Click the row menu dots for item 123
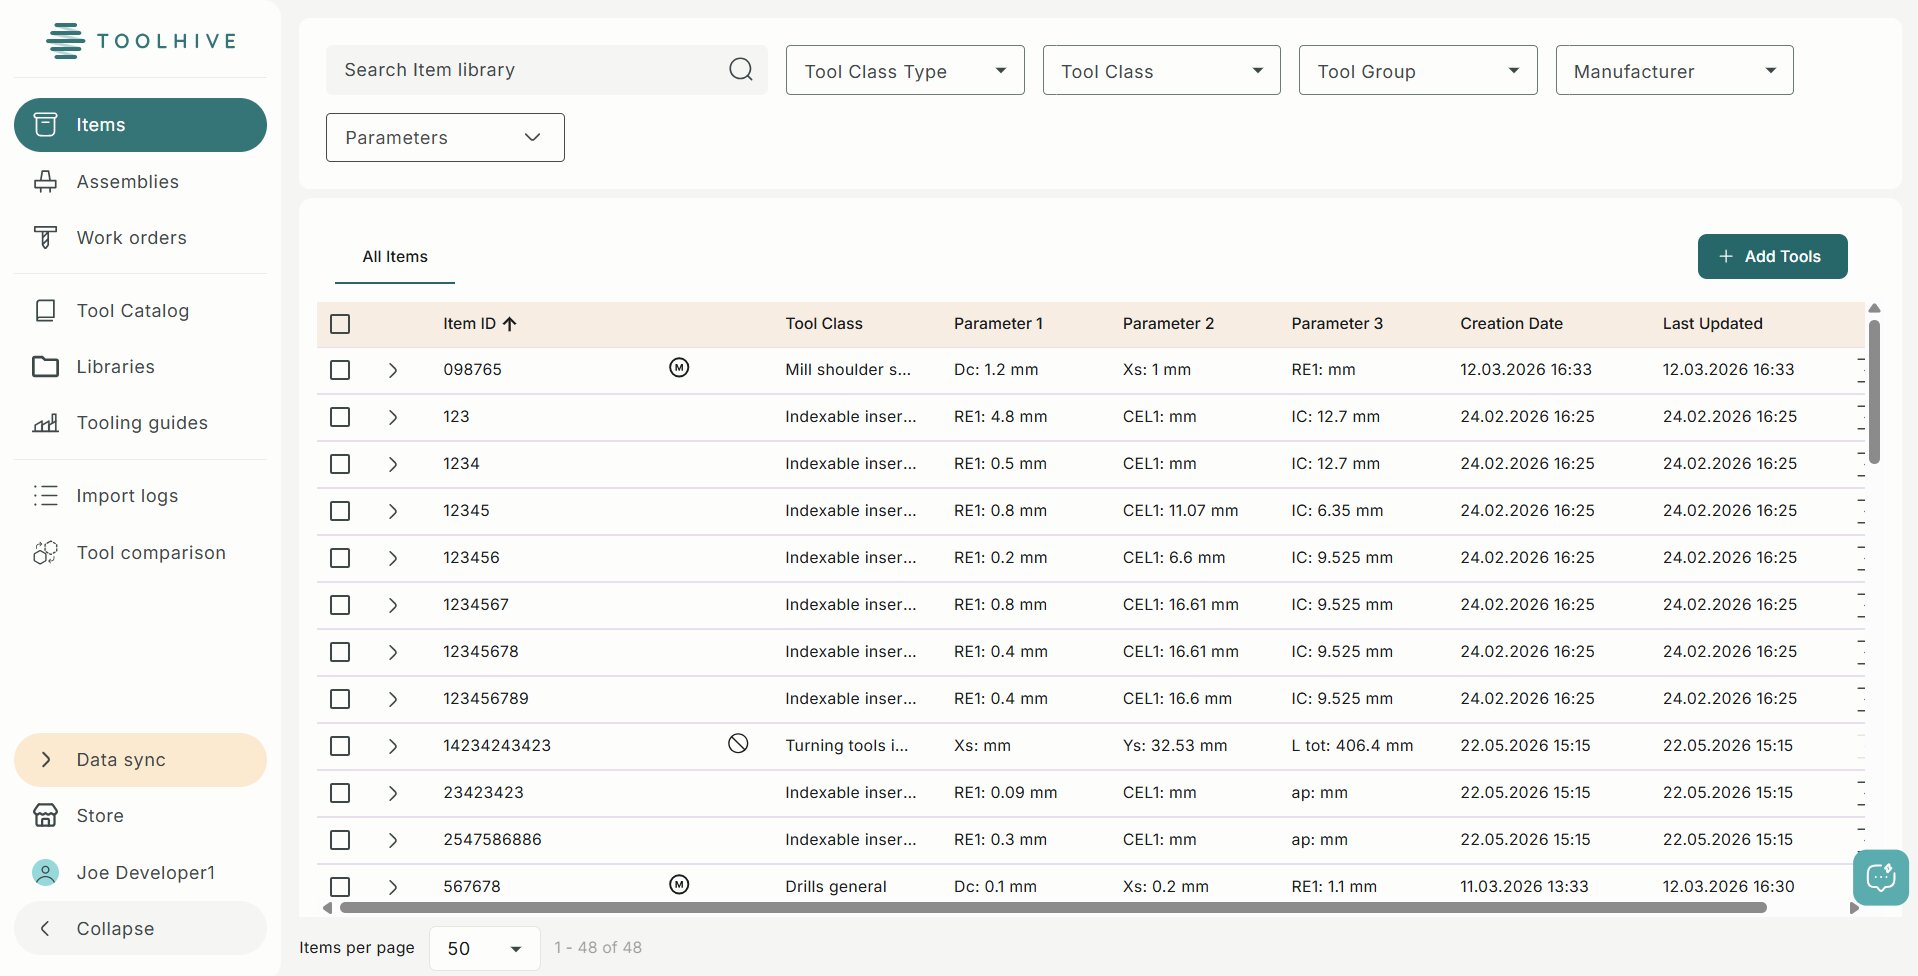The height and width of the screenshot is (976, 1918). (1861, 417)
